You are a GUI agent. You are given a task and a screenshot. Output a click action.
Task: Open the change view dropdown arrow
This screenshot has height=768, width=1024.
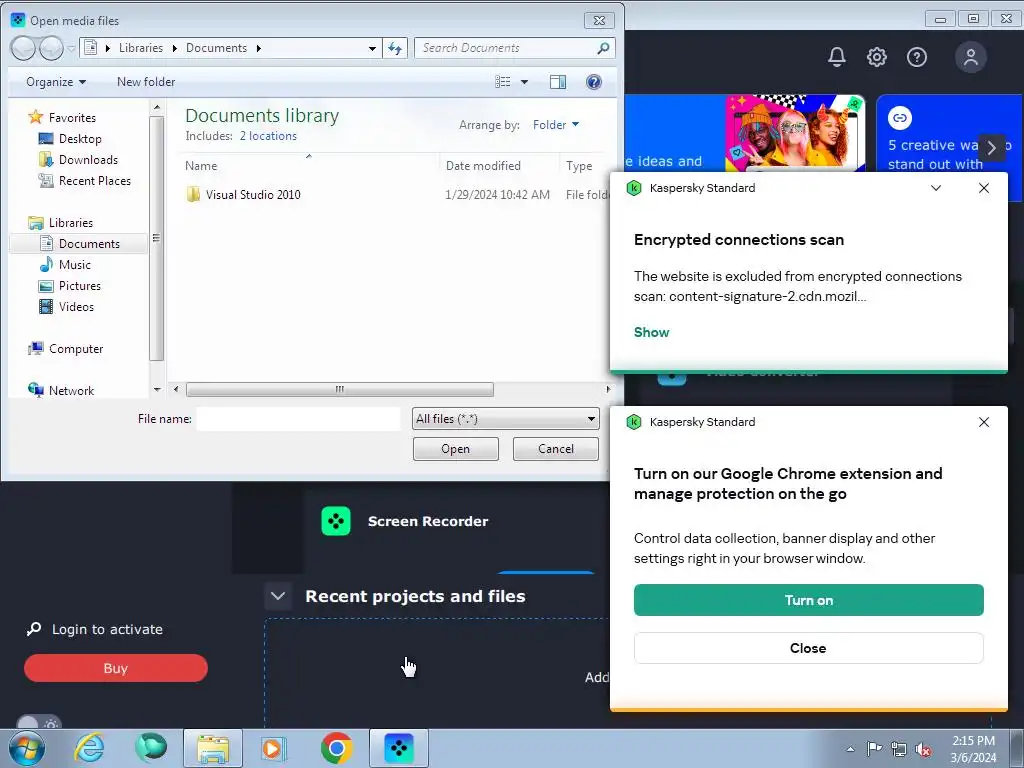524,82
